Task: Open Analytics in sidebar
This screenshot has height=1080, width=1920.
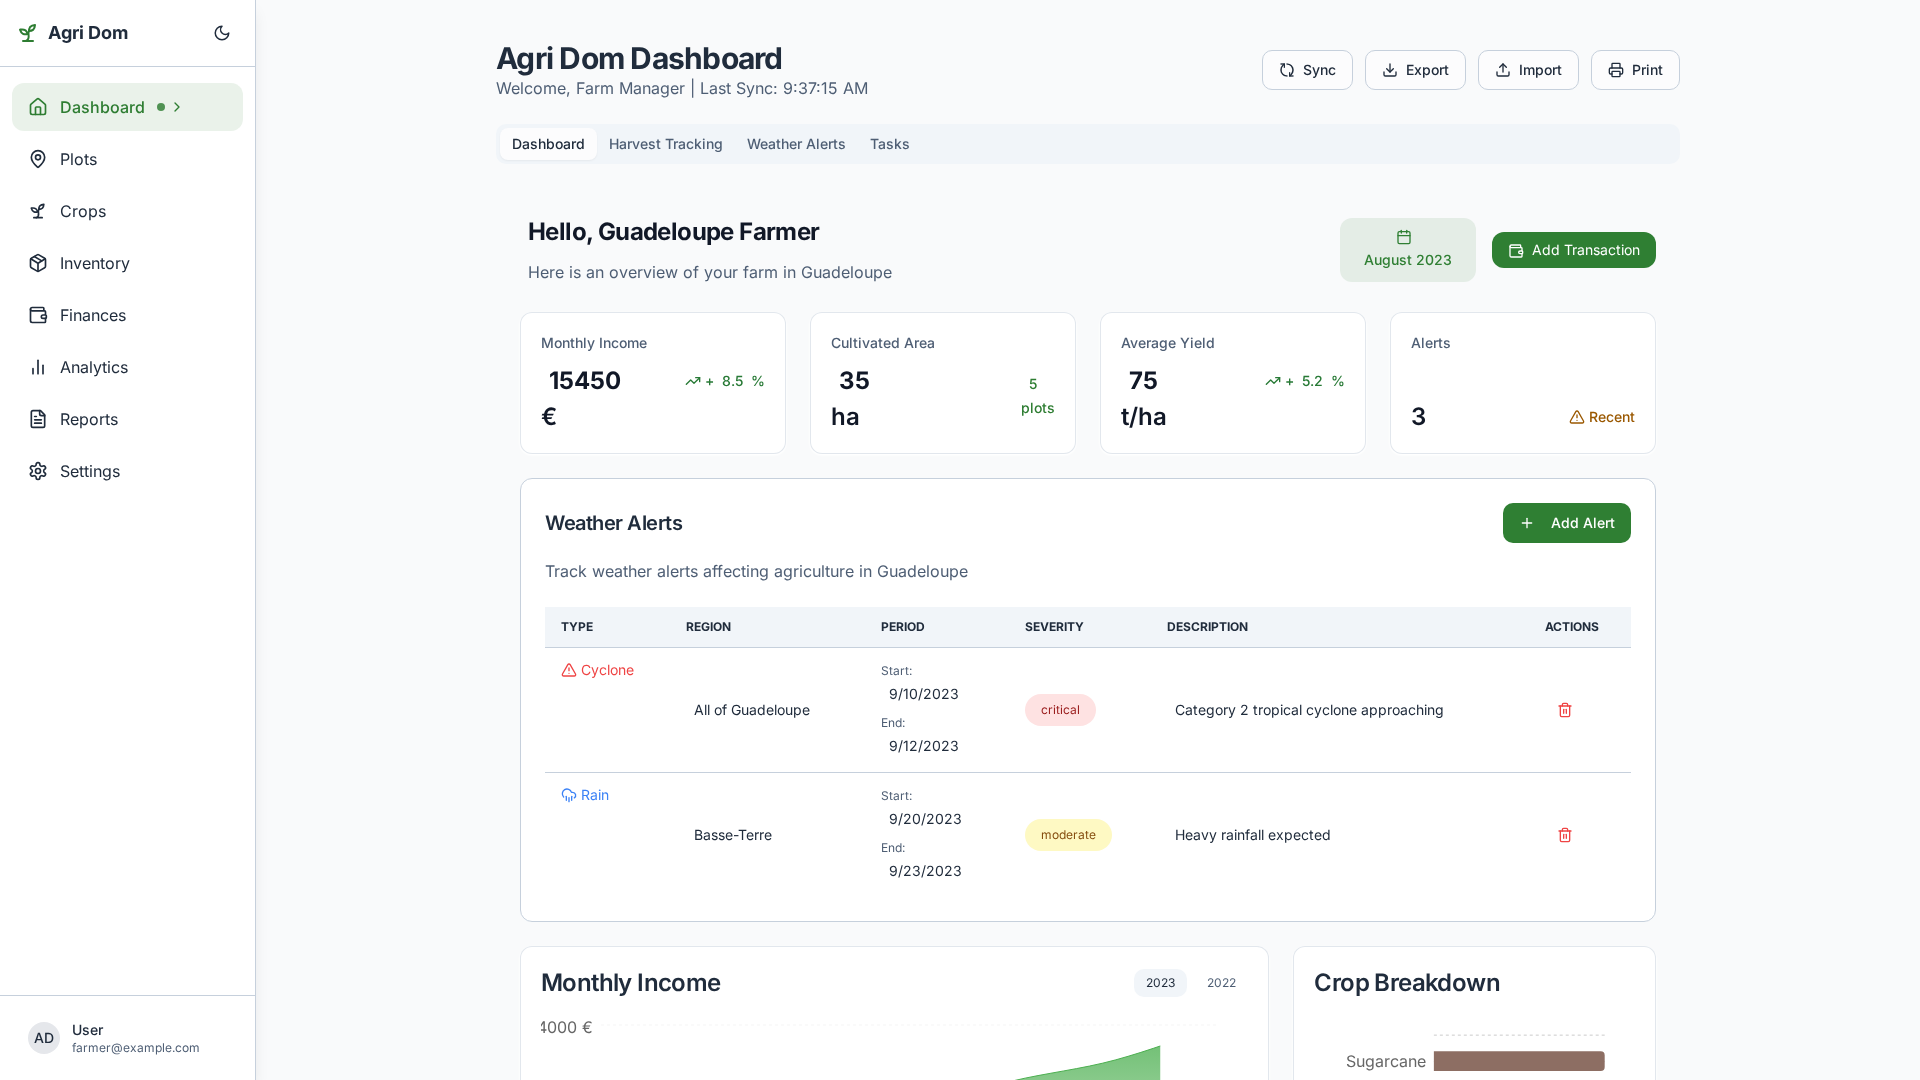Action: (127, 367)
